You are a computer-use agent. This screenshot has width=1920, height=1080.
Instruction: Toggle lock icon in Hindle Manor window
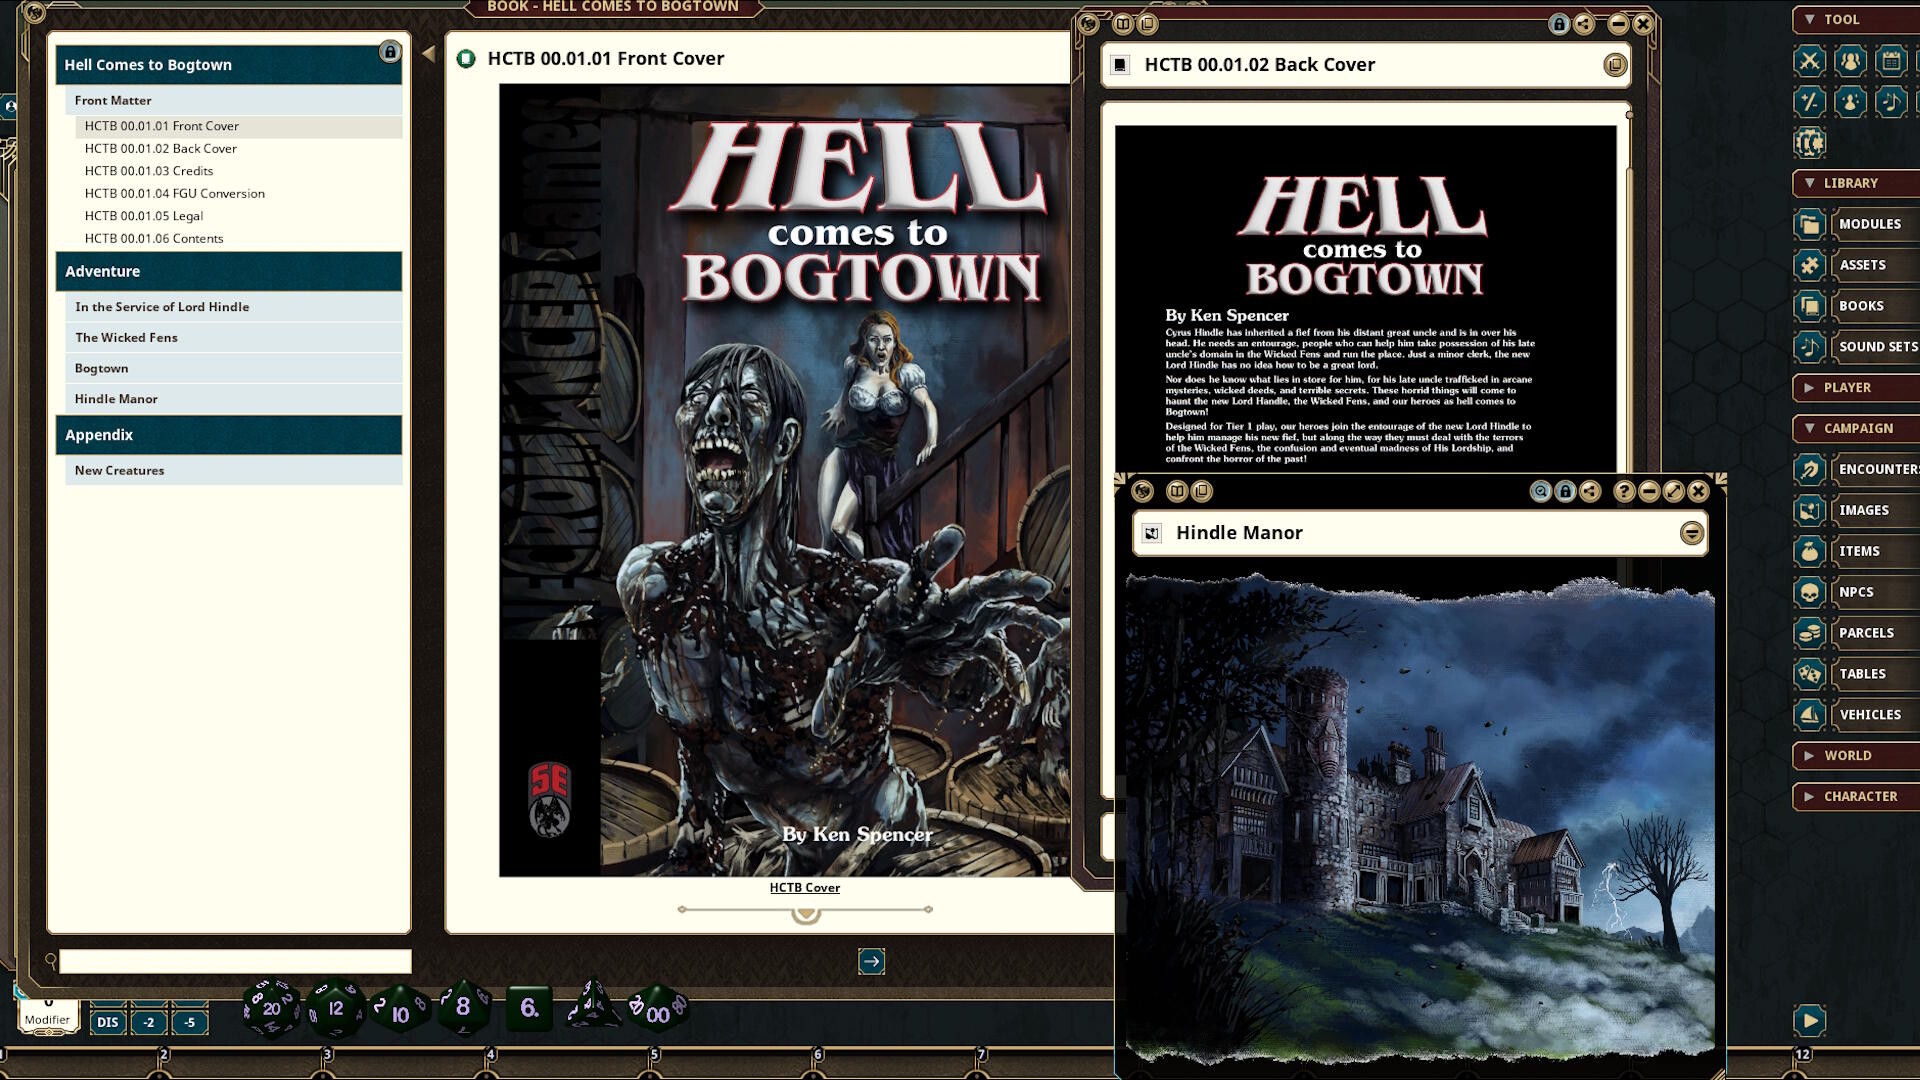(x=1565, y=491)
